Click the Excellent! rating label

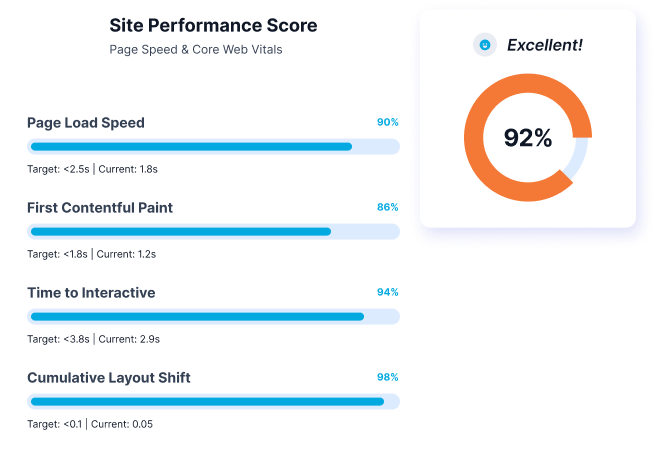[x=544, y=45]
